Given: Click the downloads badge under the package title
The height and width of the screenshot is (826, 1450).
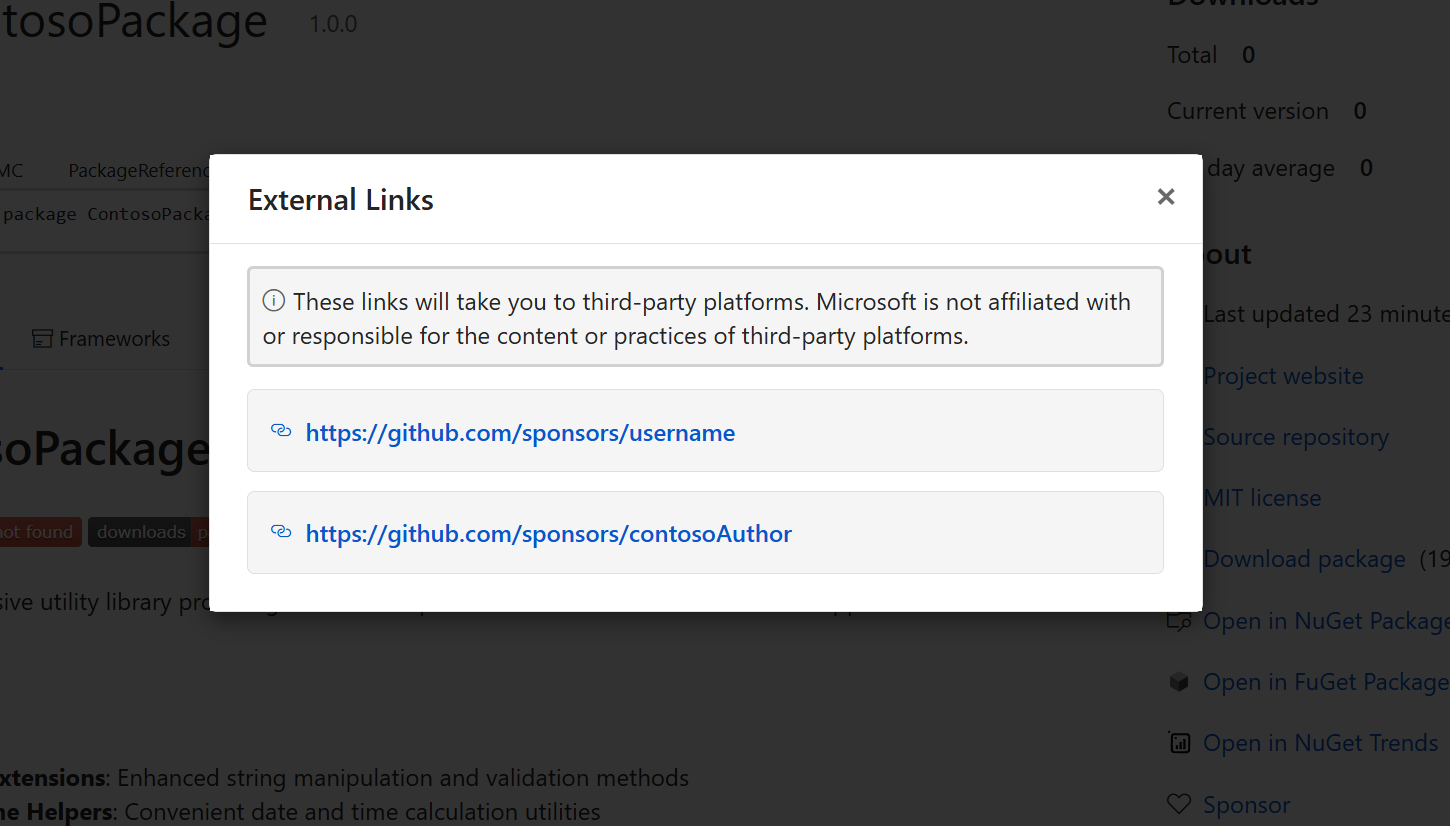Looking at the screenshot, I should click(140, 531).
